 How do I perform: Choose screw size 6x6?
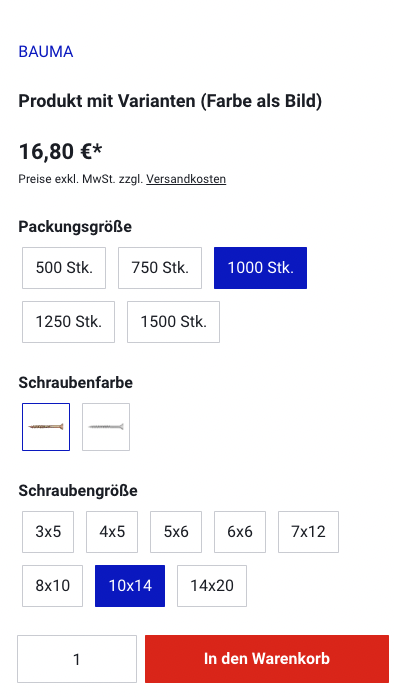[x=240, y=532]
